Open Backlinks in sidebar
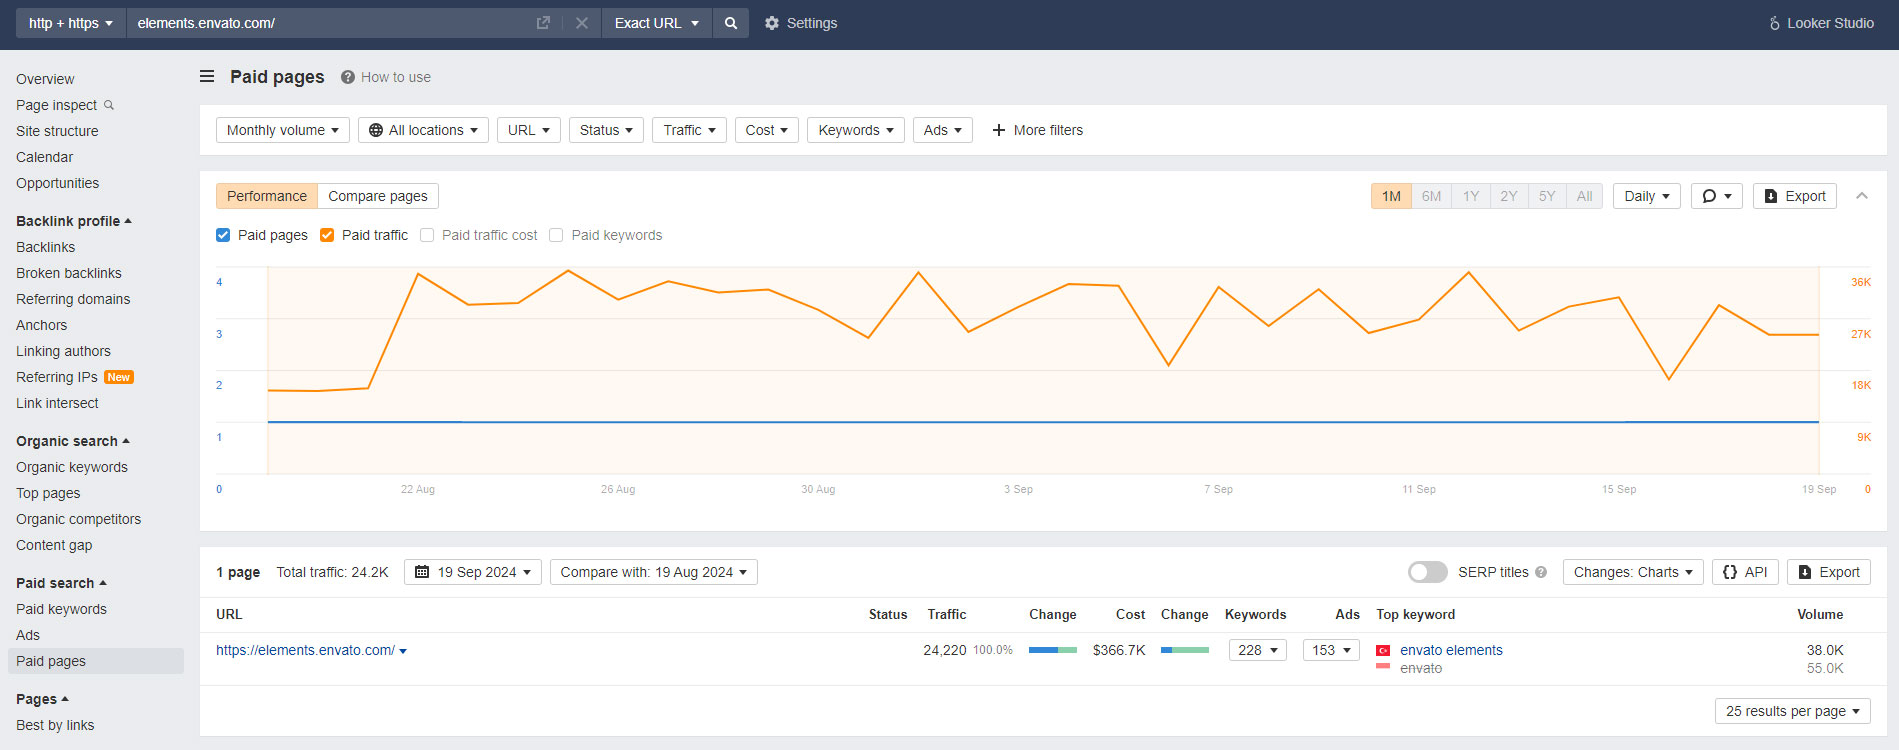 46,247
